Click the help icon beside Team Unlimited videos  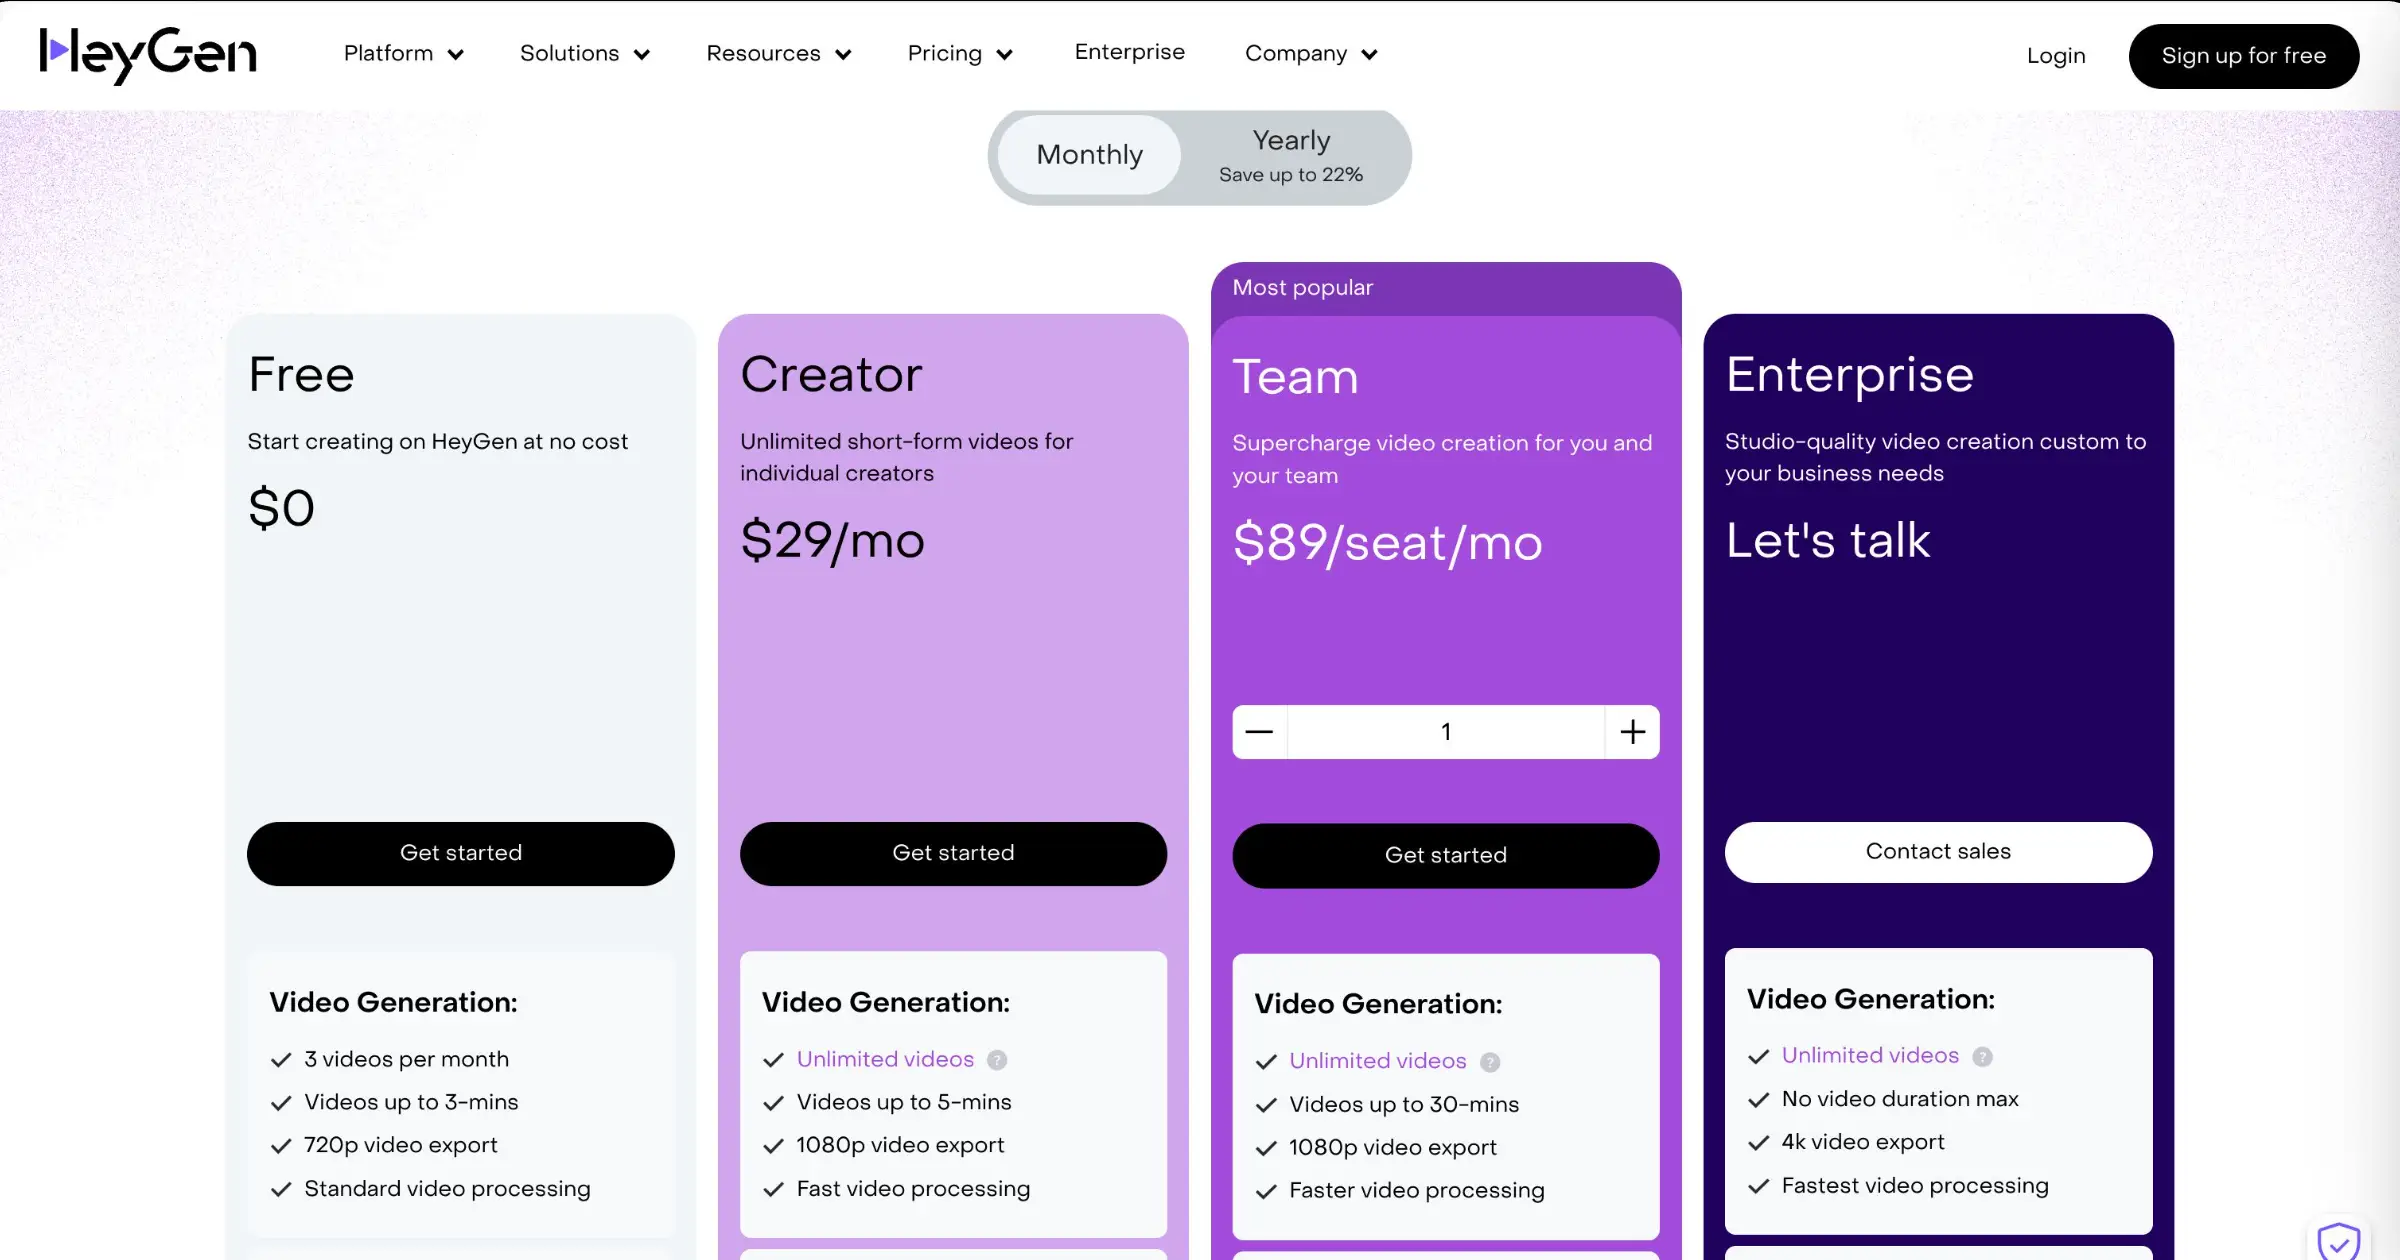1490,1062
